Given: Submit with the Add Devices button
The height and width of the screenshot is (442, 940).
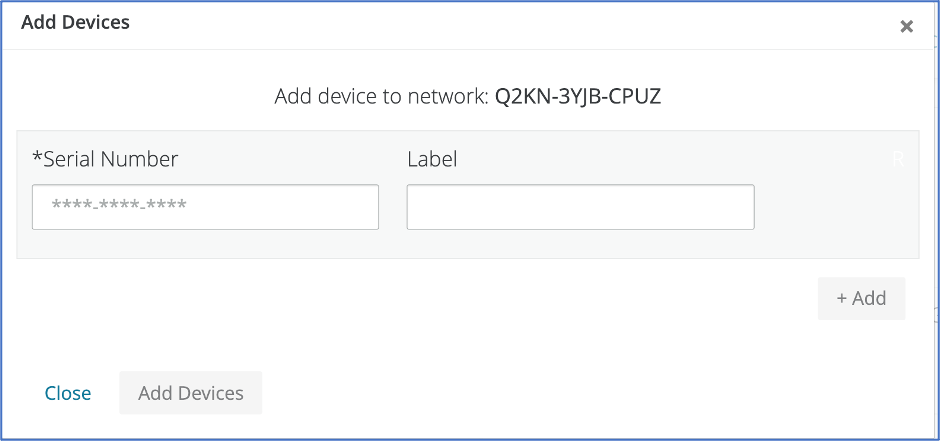Looking at the screenshot, I should coord(190,393).
